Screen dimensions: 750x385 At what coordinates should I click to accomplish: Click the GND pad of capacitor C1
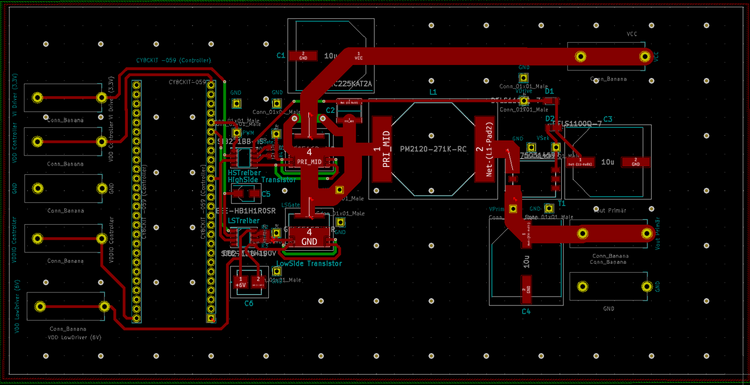point(303,56)
